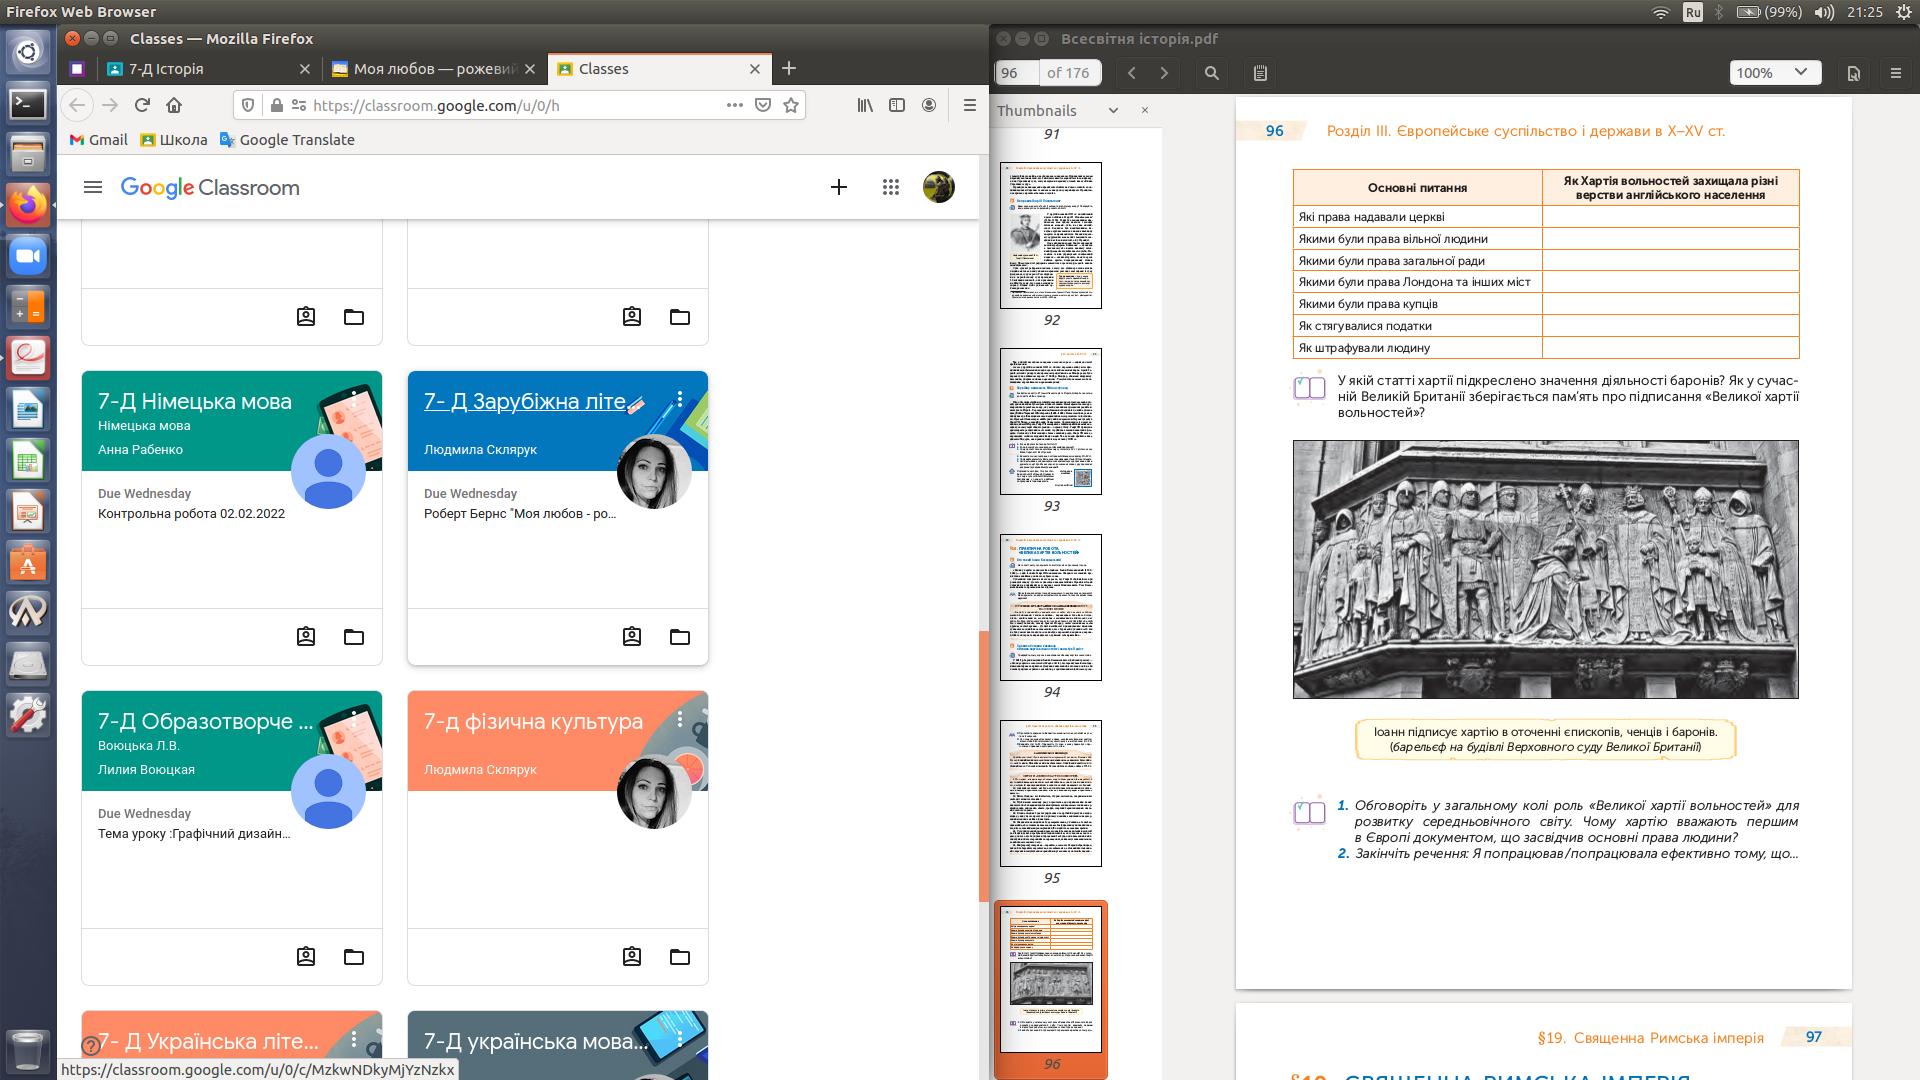Open Firefox page actions three-dot menu
Screen dimensions: 1920x1080
[734, 105]
